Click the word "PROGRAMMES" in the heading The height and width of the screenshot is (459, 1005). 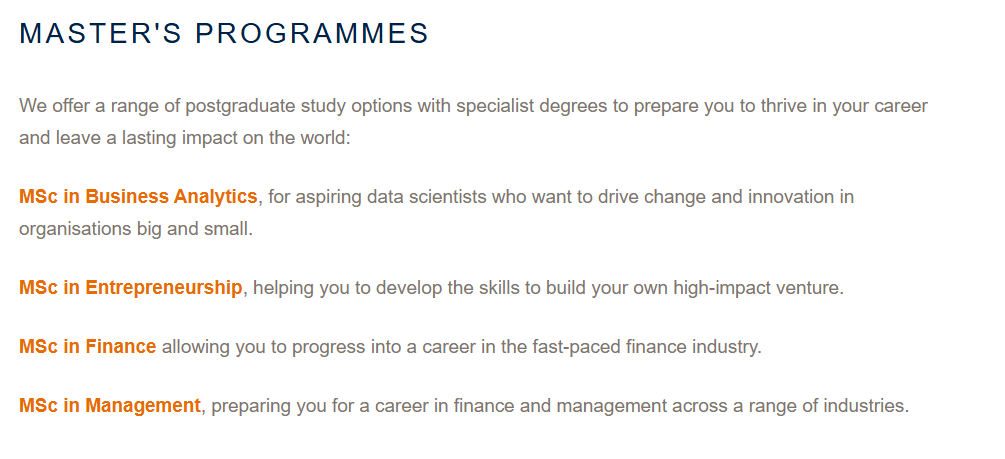[x=312, y=33]
